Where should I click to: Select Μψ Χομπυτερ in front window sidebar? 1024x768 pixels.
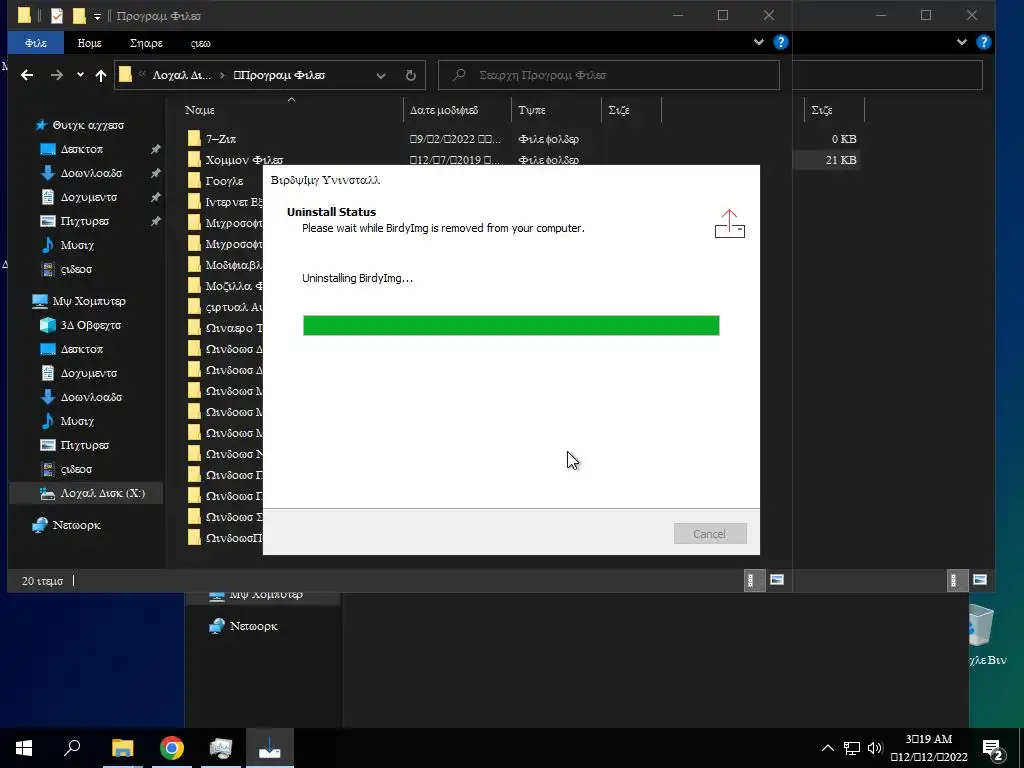(88, 301)
